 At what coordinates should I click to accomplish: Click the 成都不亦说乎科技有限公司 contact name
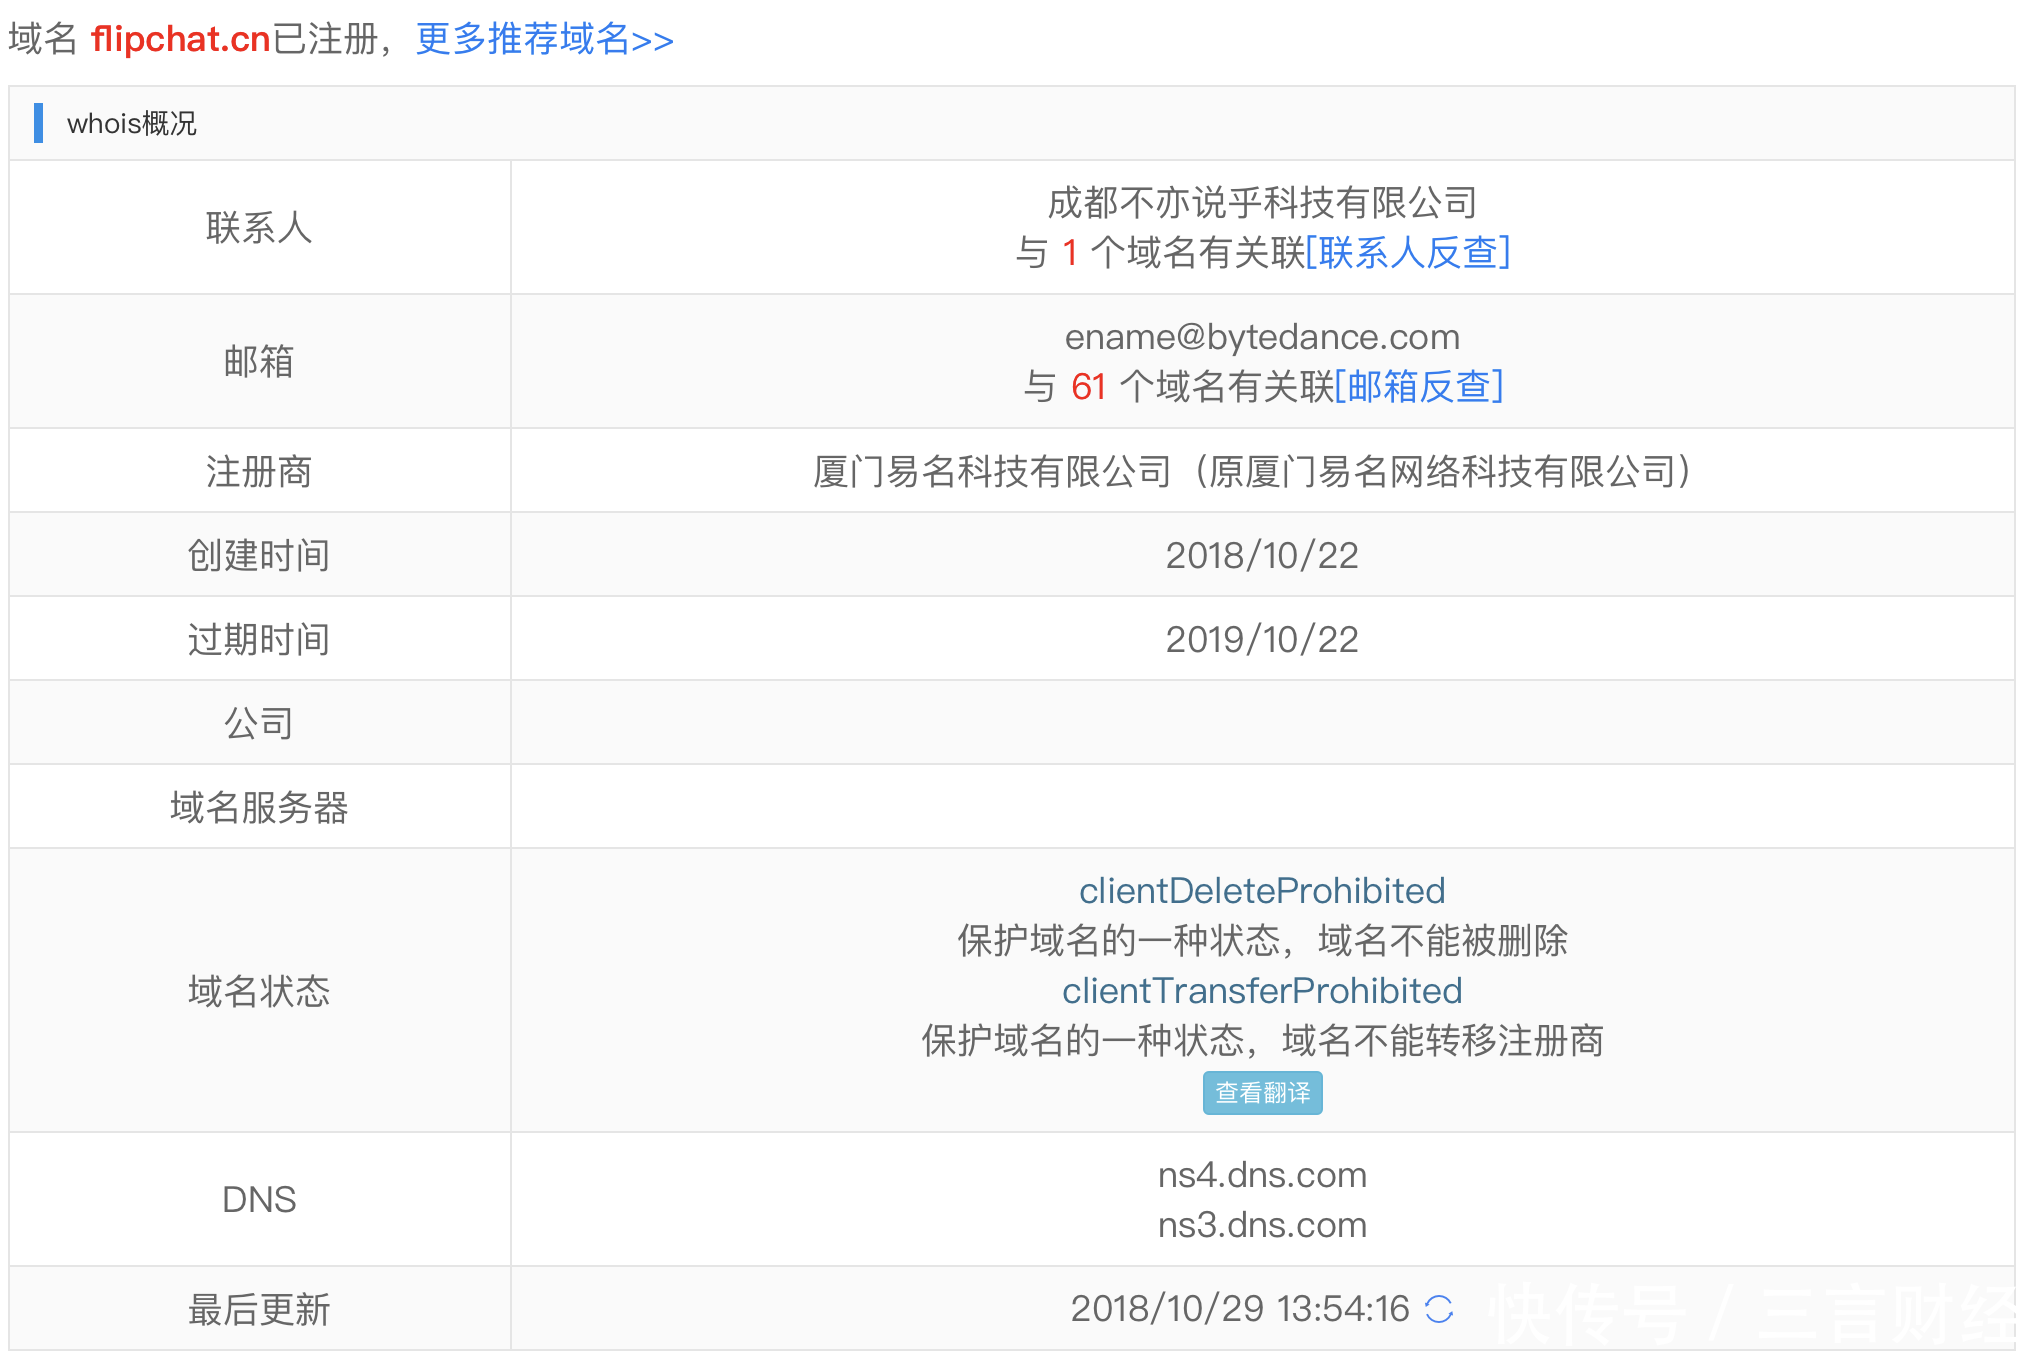(1262, 203)
